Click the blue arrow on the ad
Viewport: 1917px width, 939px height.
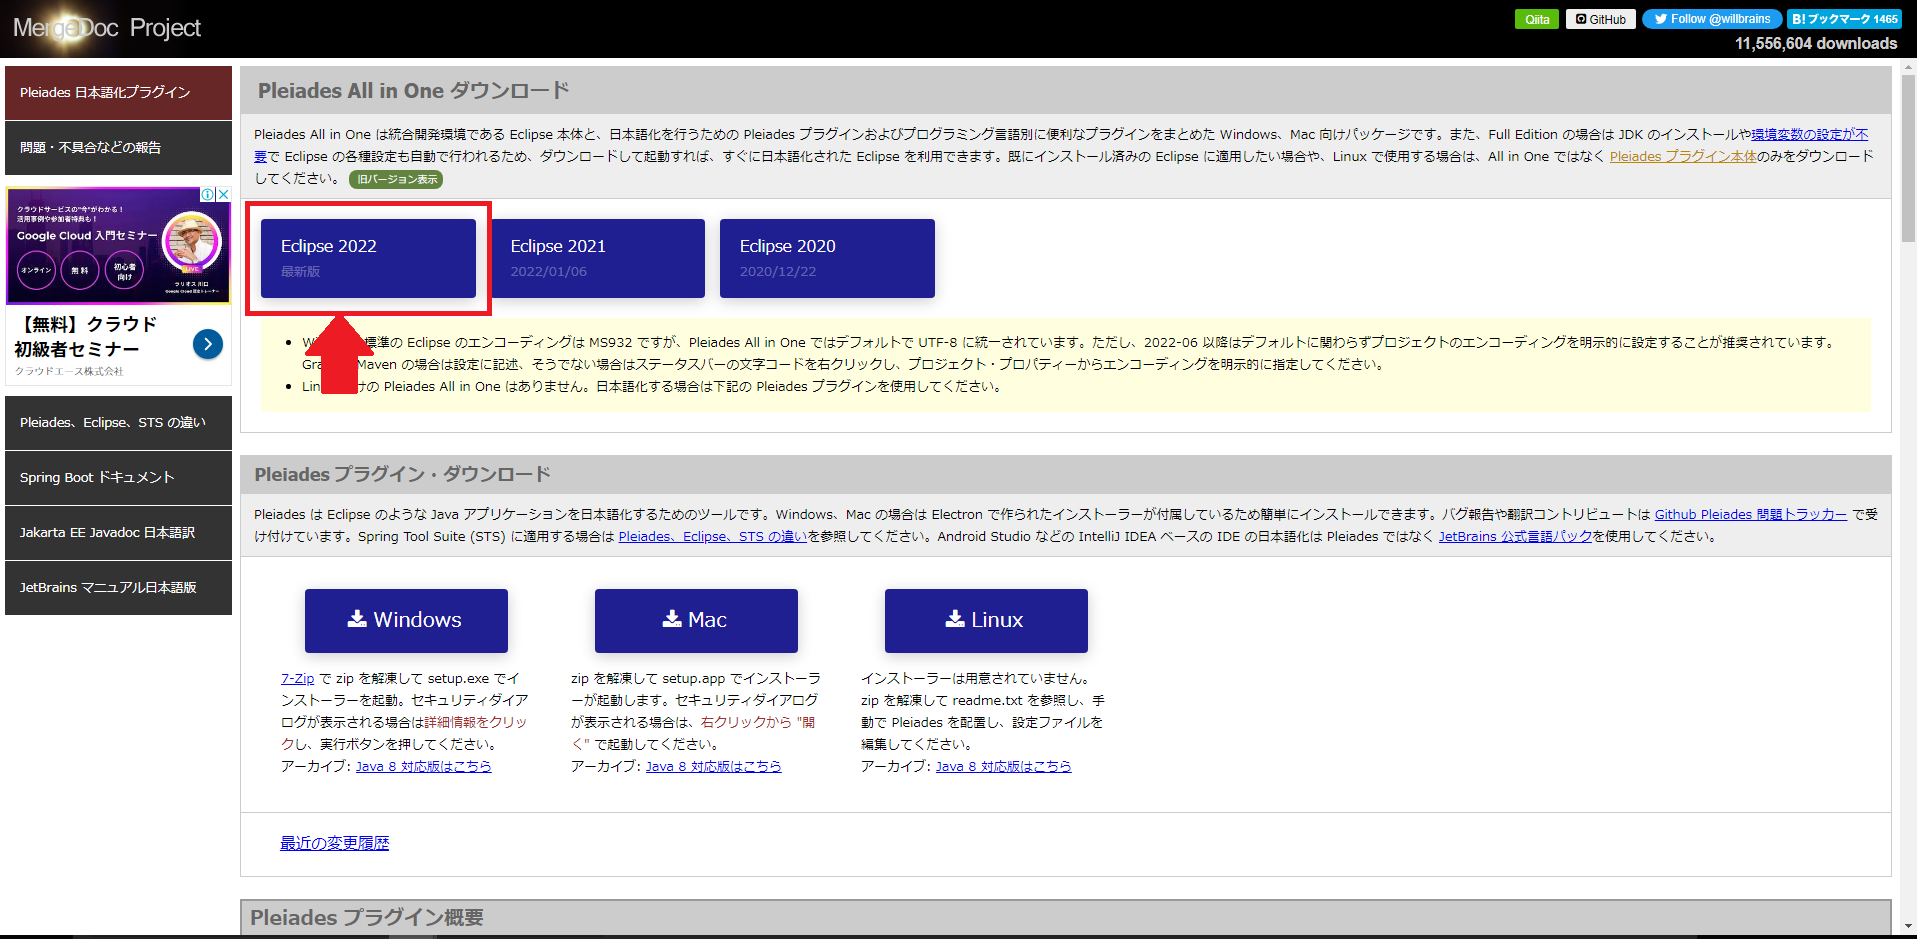click(208, 344)
